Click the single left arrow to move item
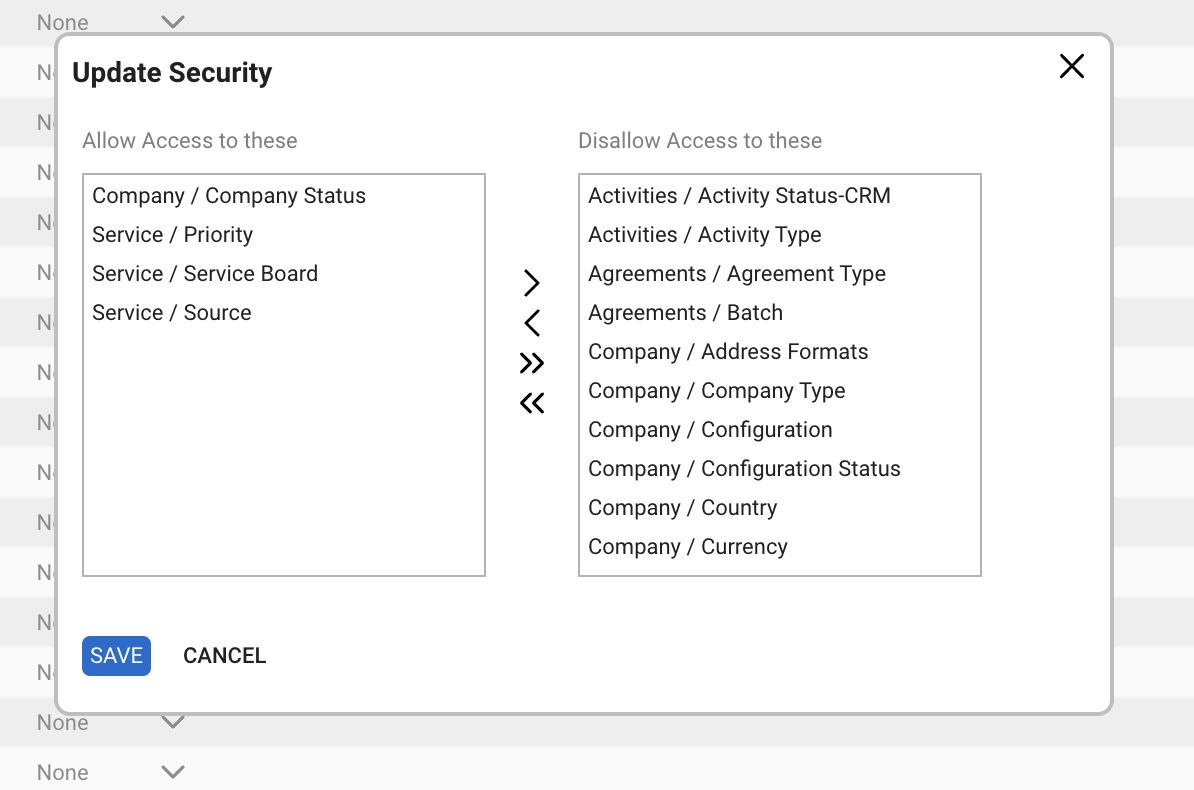This screenshot has width=1194, height=790. click(x=531, y=323)
